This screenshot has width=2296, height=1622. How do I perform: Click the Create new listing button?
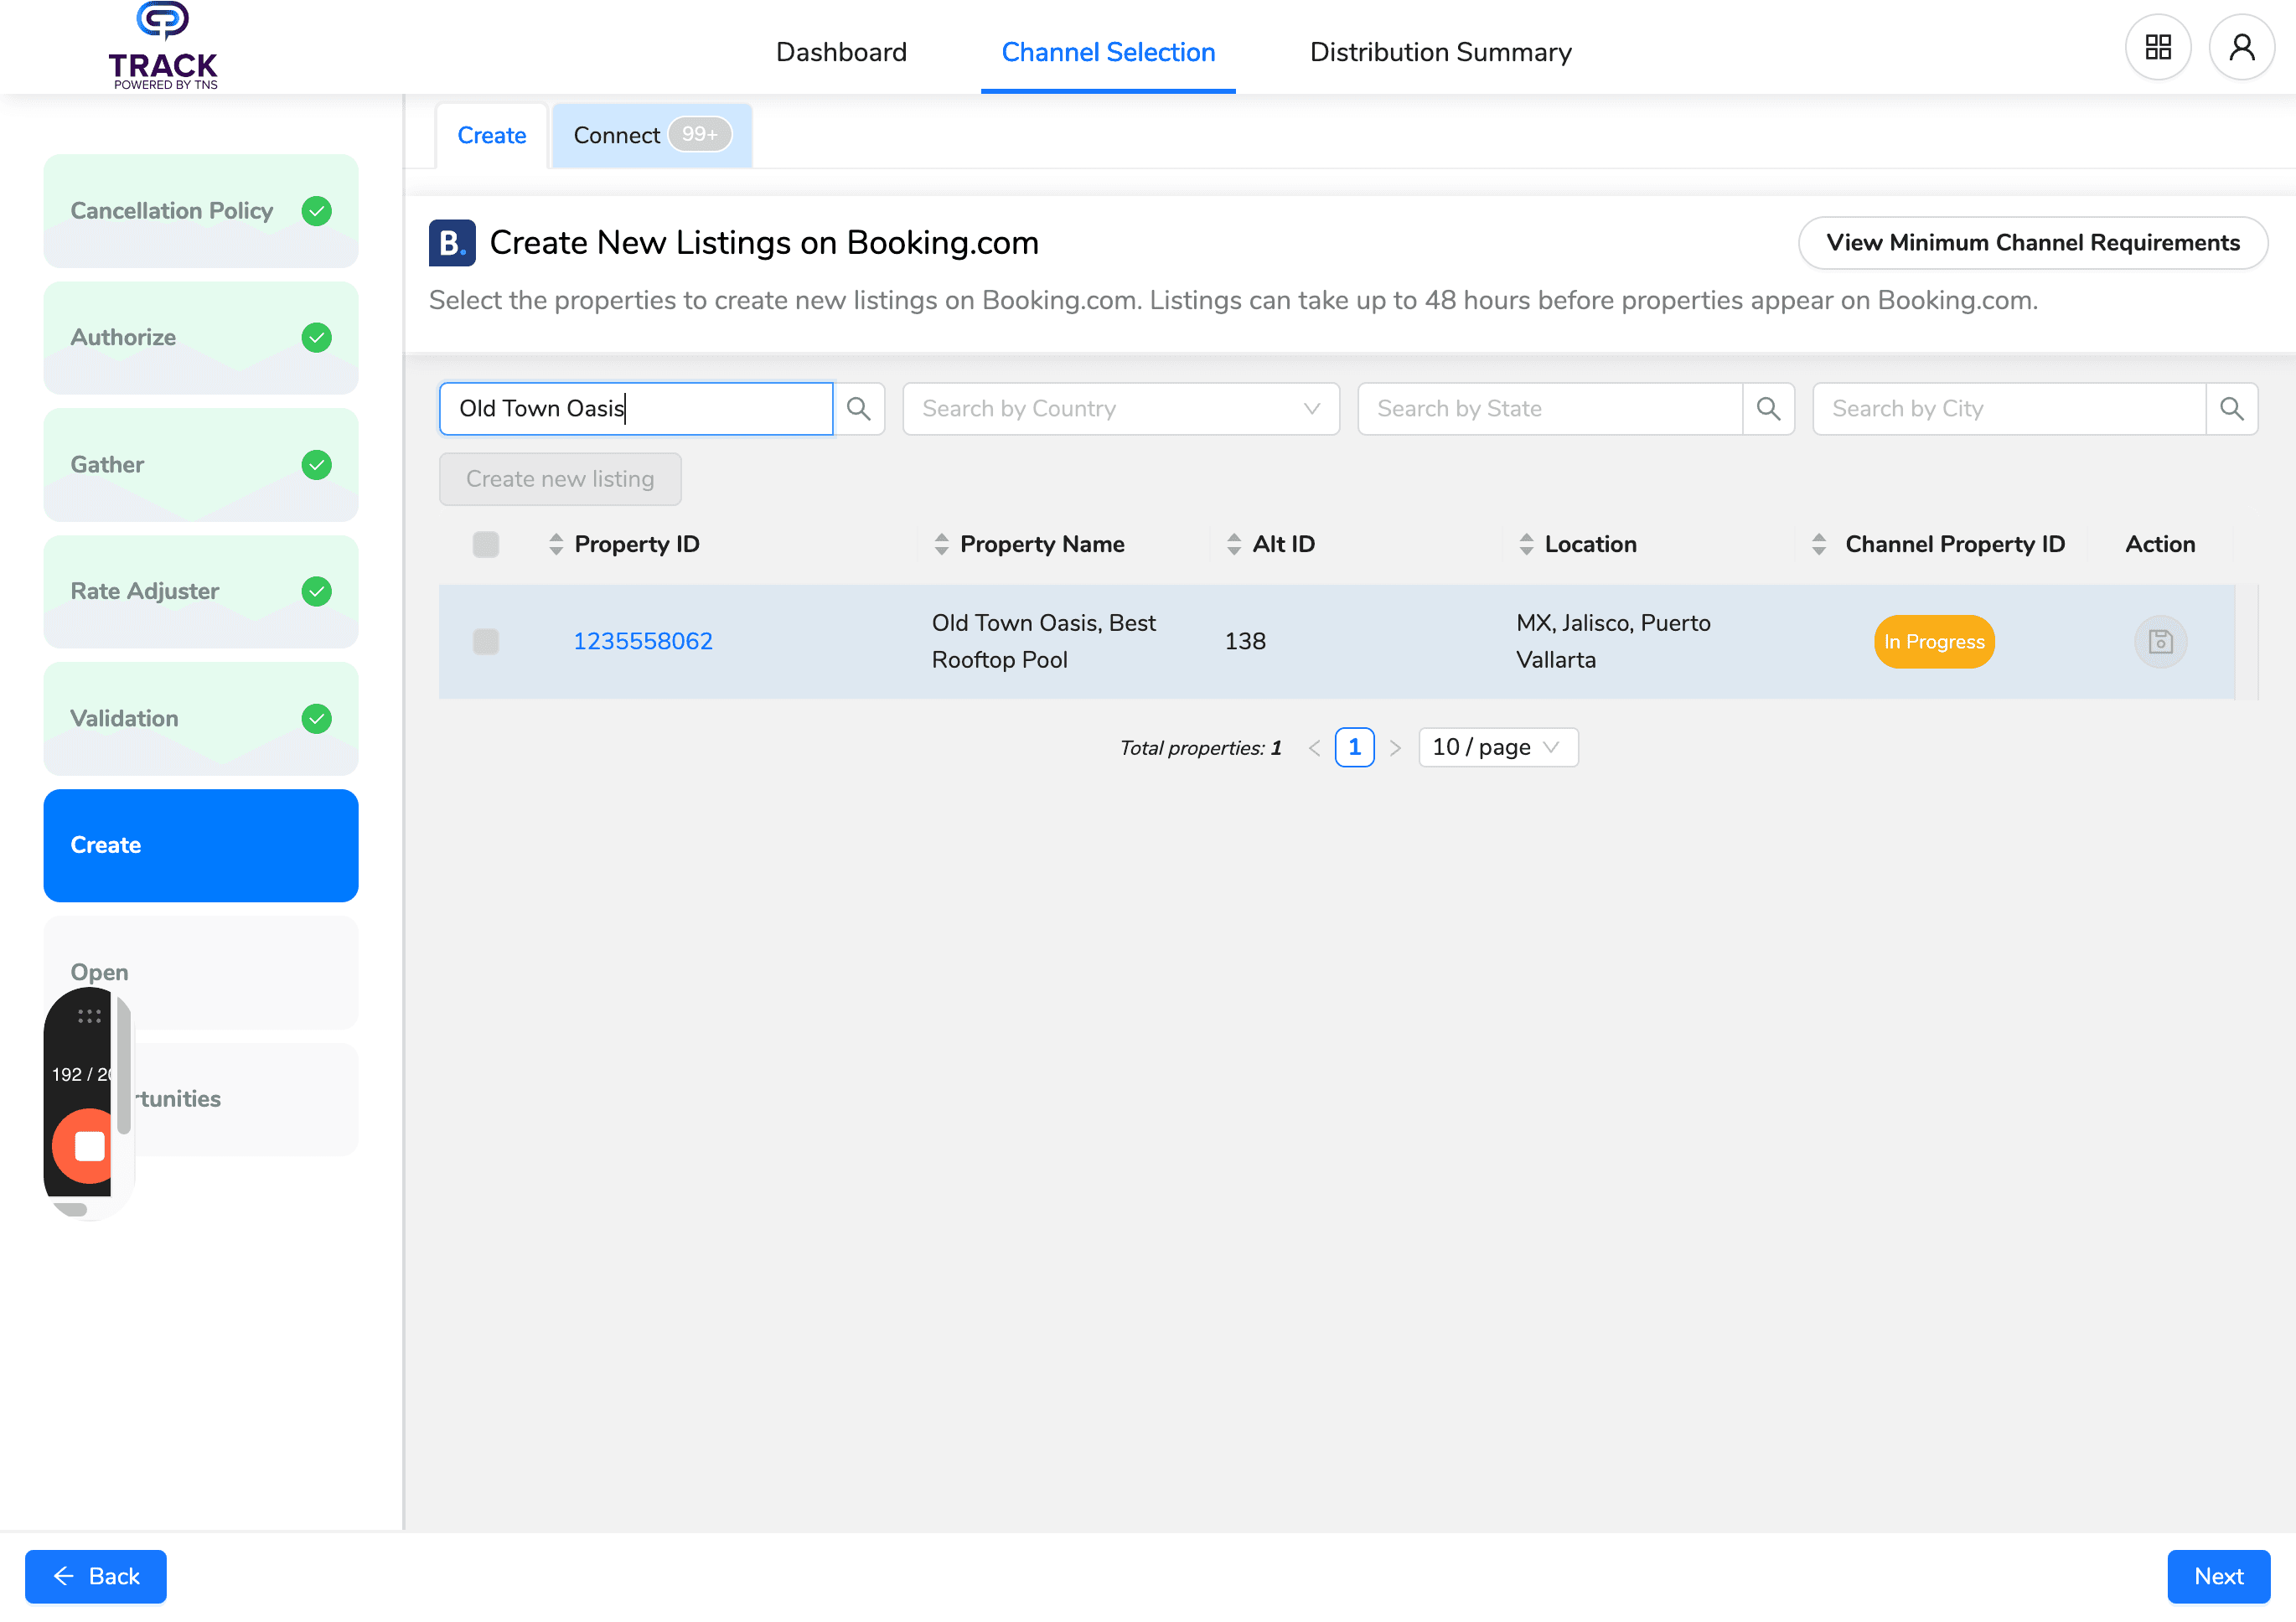click(x=560, y=479)
